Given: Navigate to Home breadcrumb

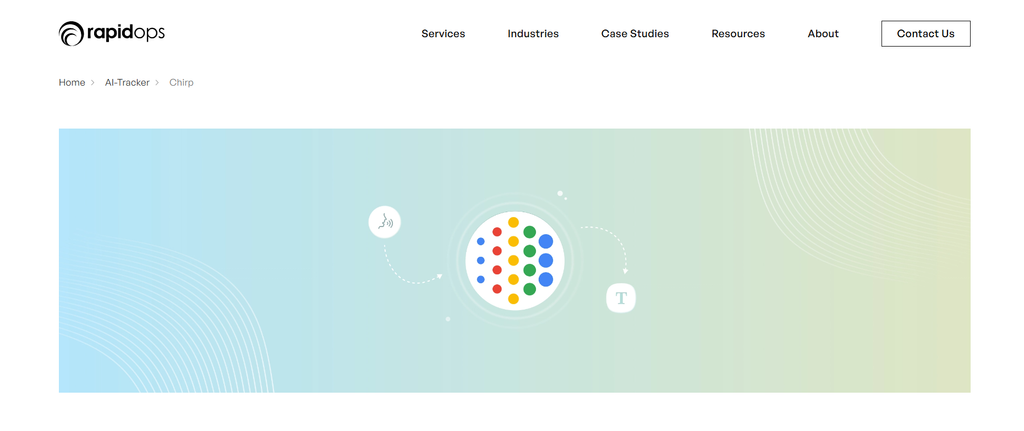Looking at the screenshot, I should pos(72,82).
